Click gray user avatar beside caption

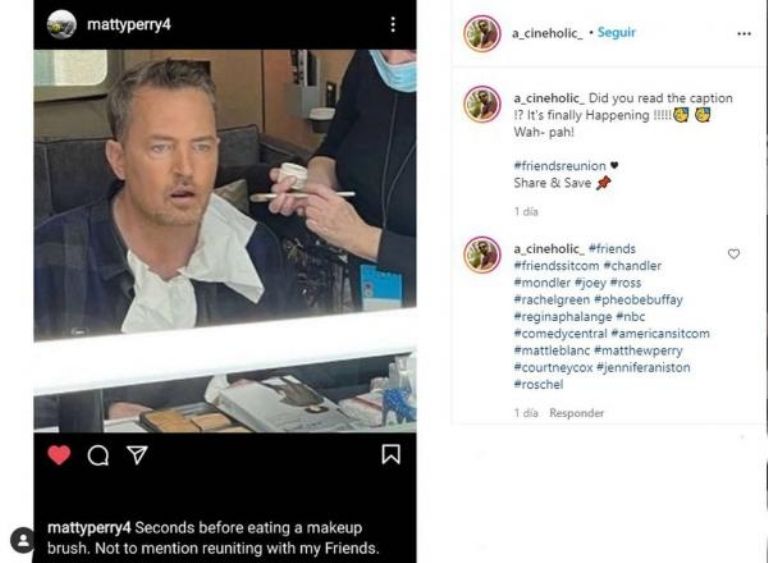click(22, 540)
